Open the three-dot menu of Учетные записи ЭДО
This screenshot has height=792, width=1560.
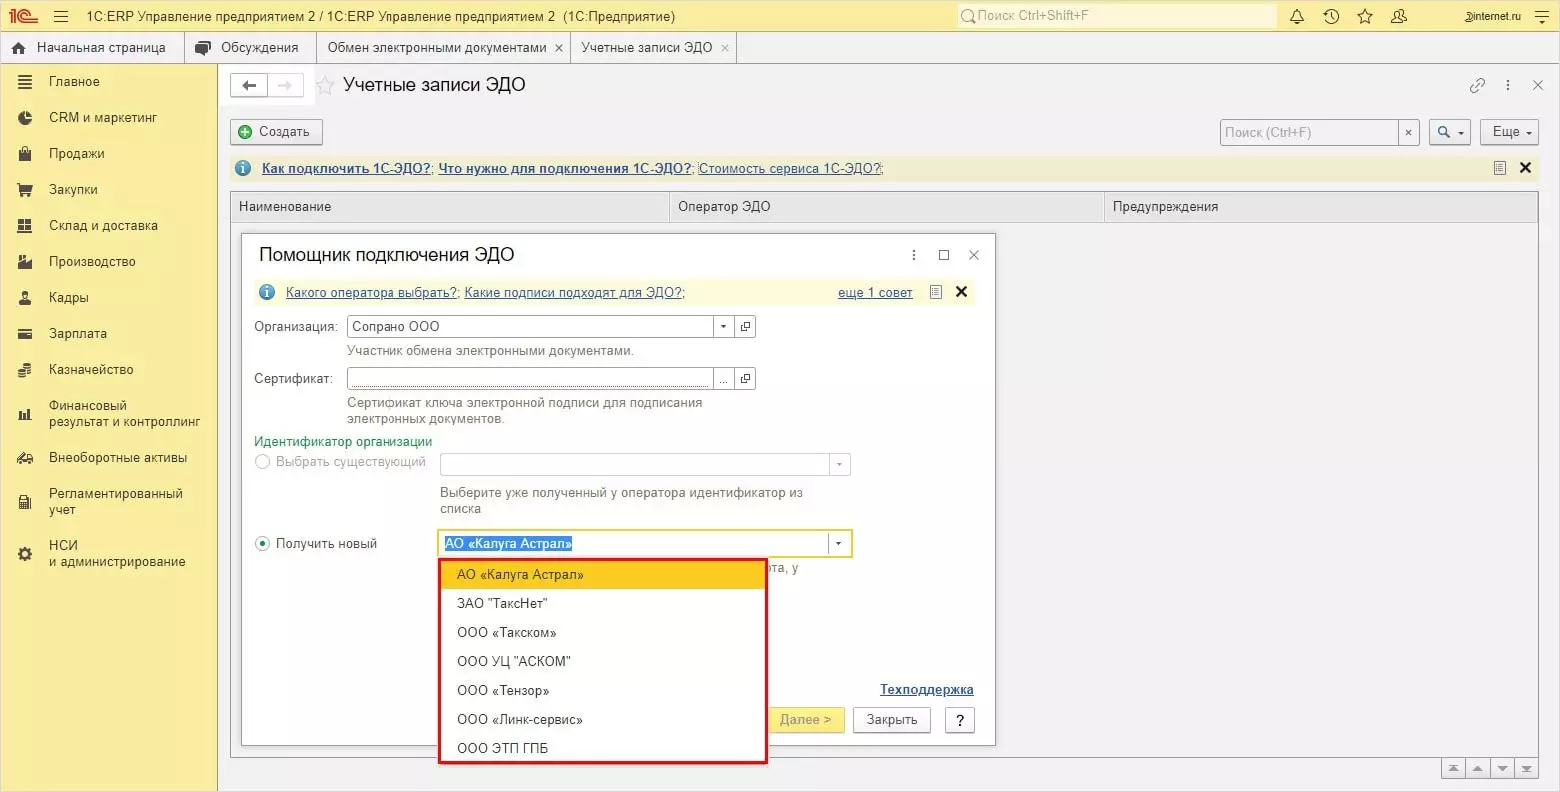click(x=1508, y=86)
